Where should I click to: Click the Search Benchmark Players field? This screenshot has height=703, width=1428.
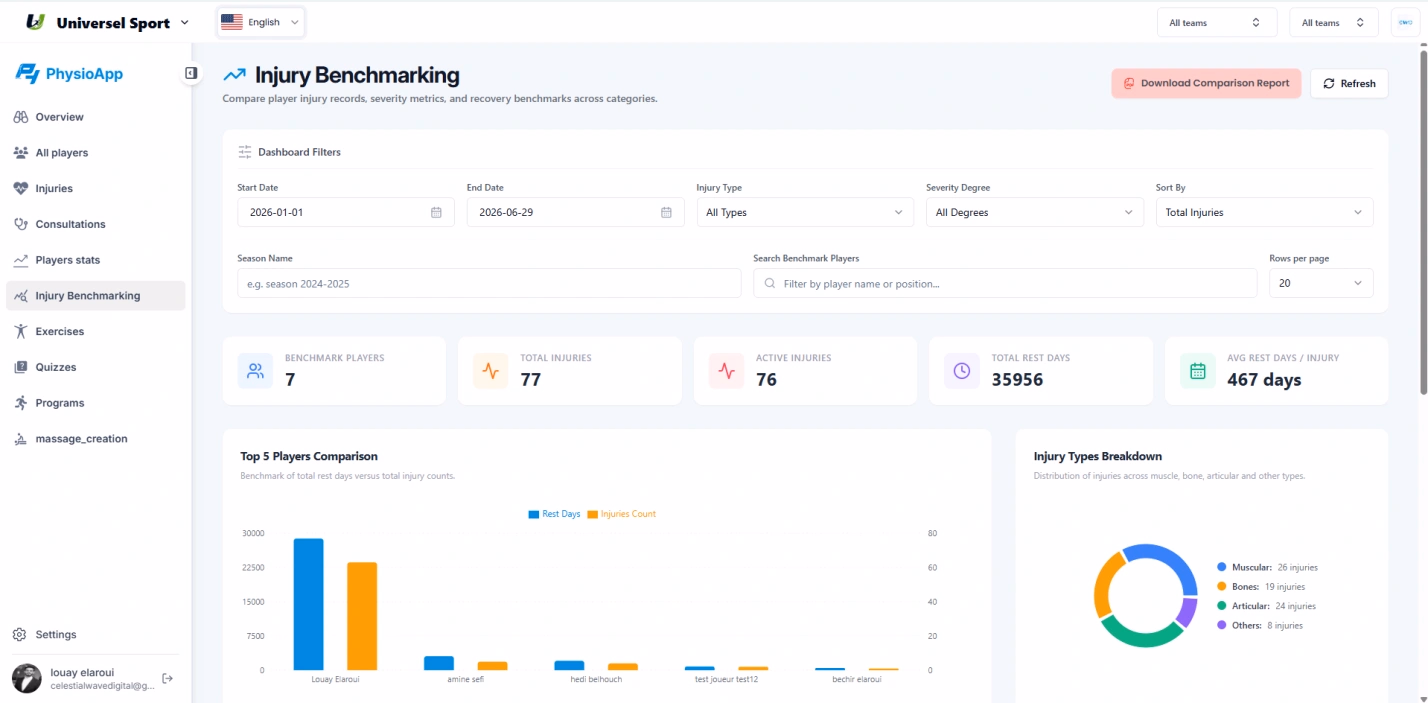tap(1005, 283)
